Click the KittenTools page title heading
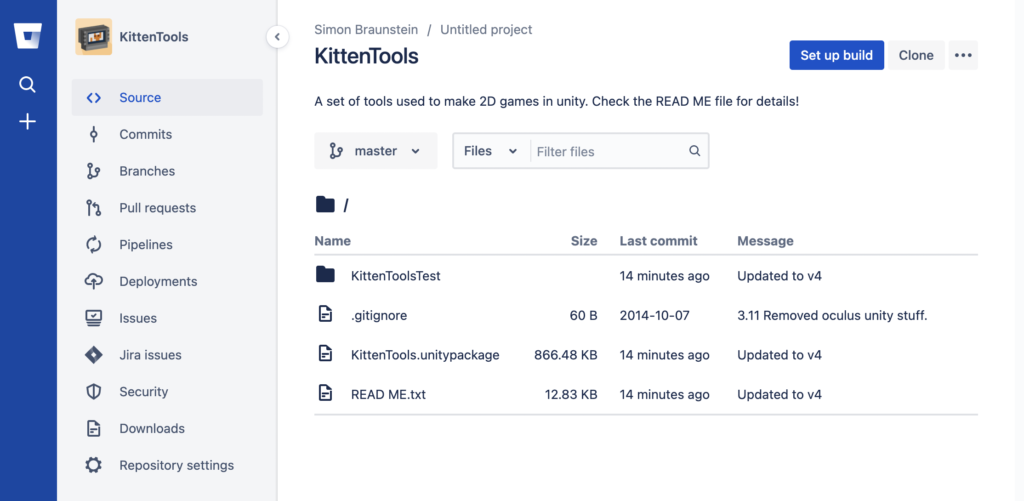The height and width of the screenshot is (501, 1024). coord(366,56)
